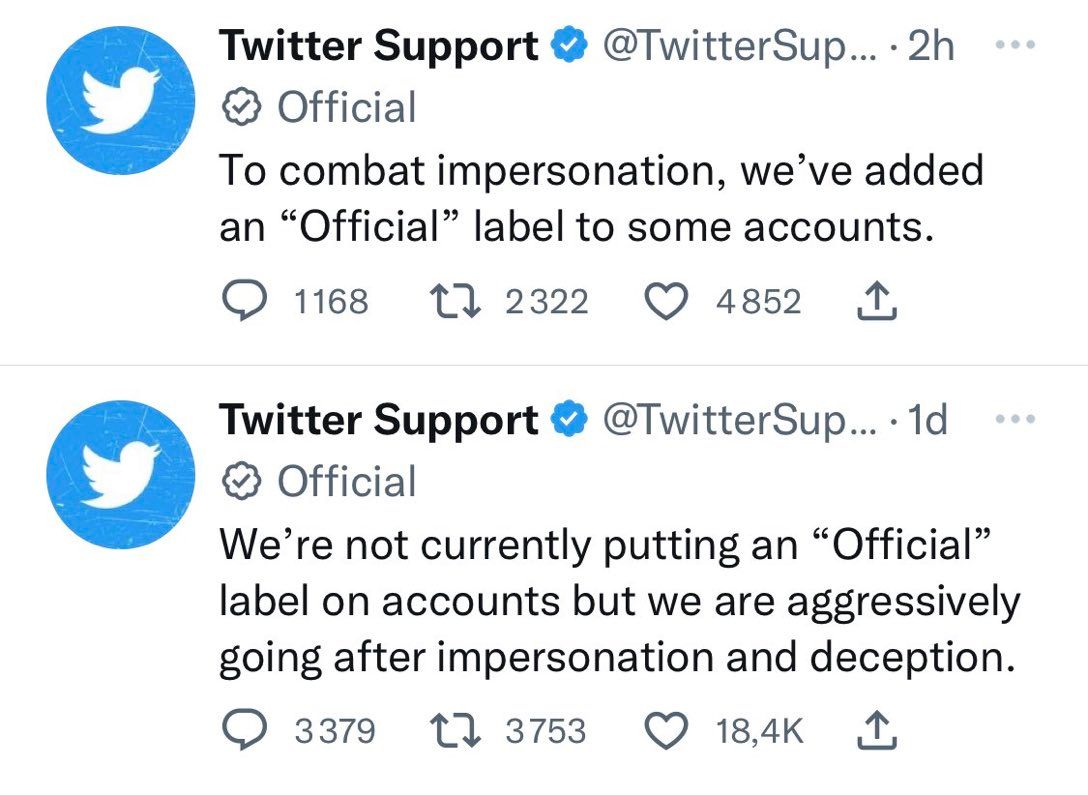The image size is (1088, 796).
Task: Reply to the tweet with 3379 replies
Action: point(242,730)
